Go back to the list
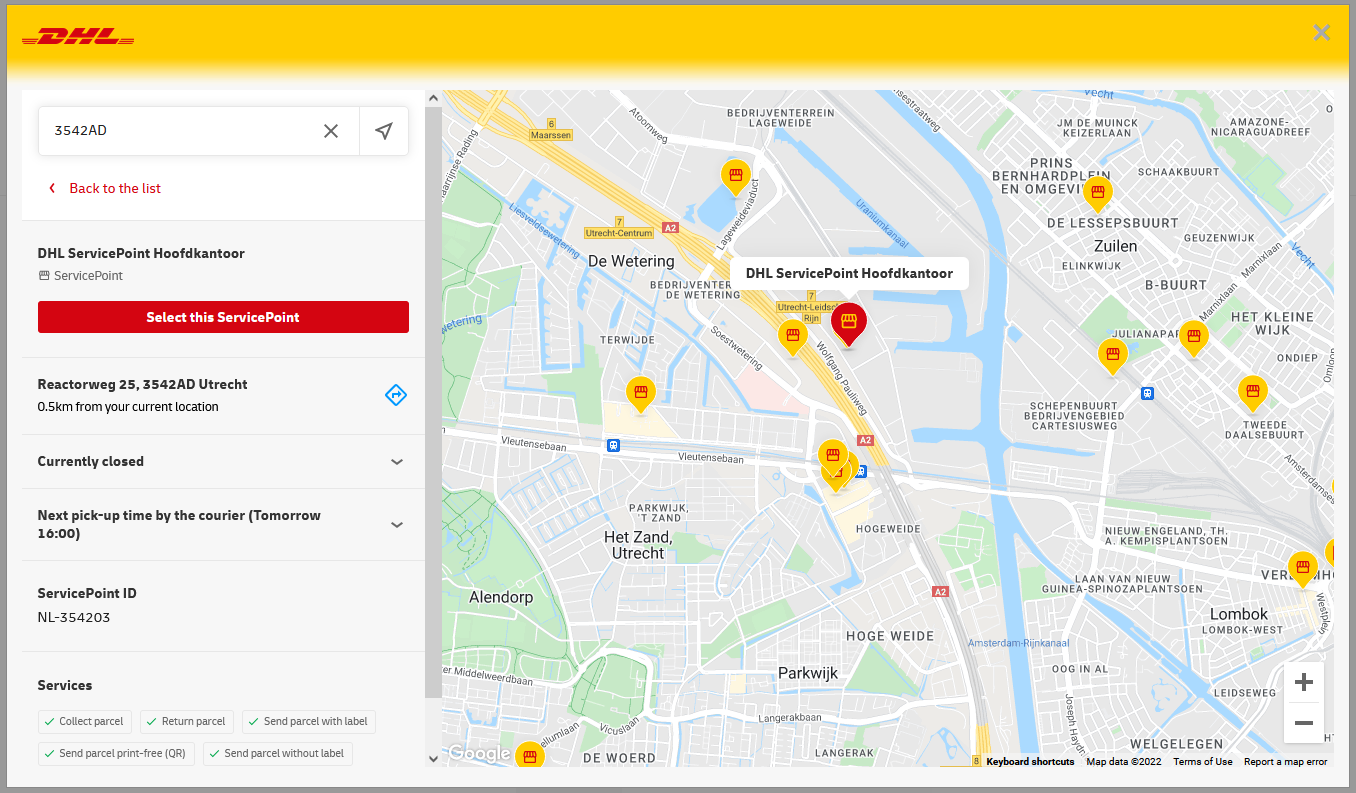 point(105,188)
